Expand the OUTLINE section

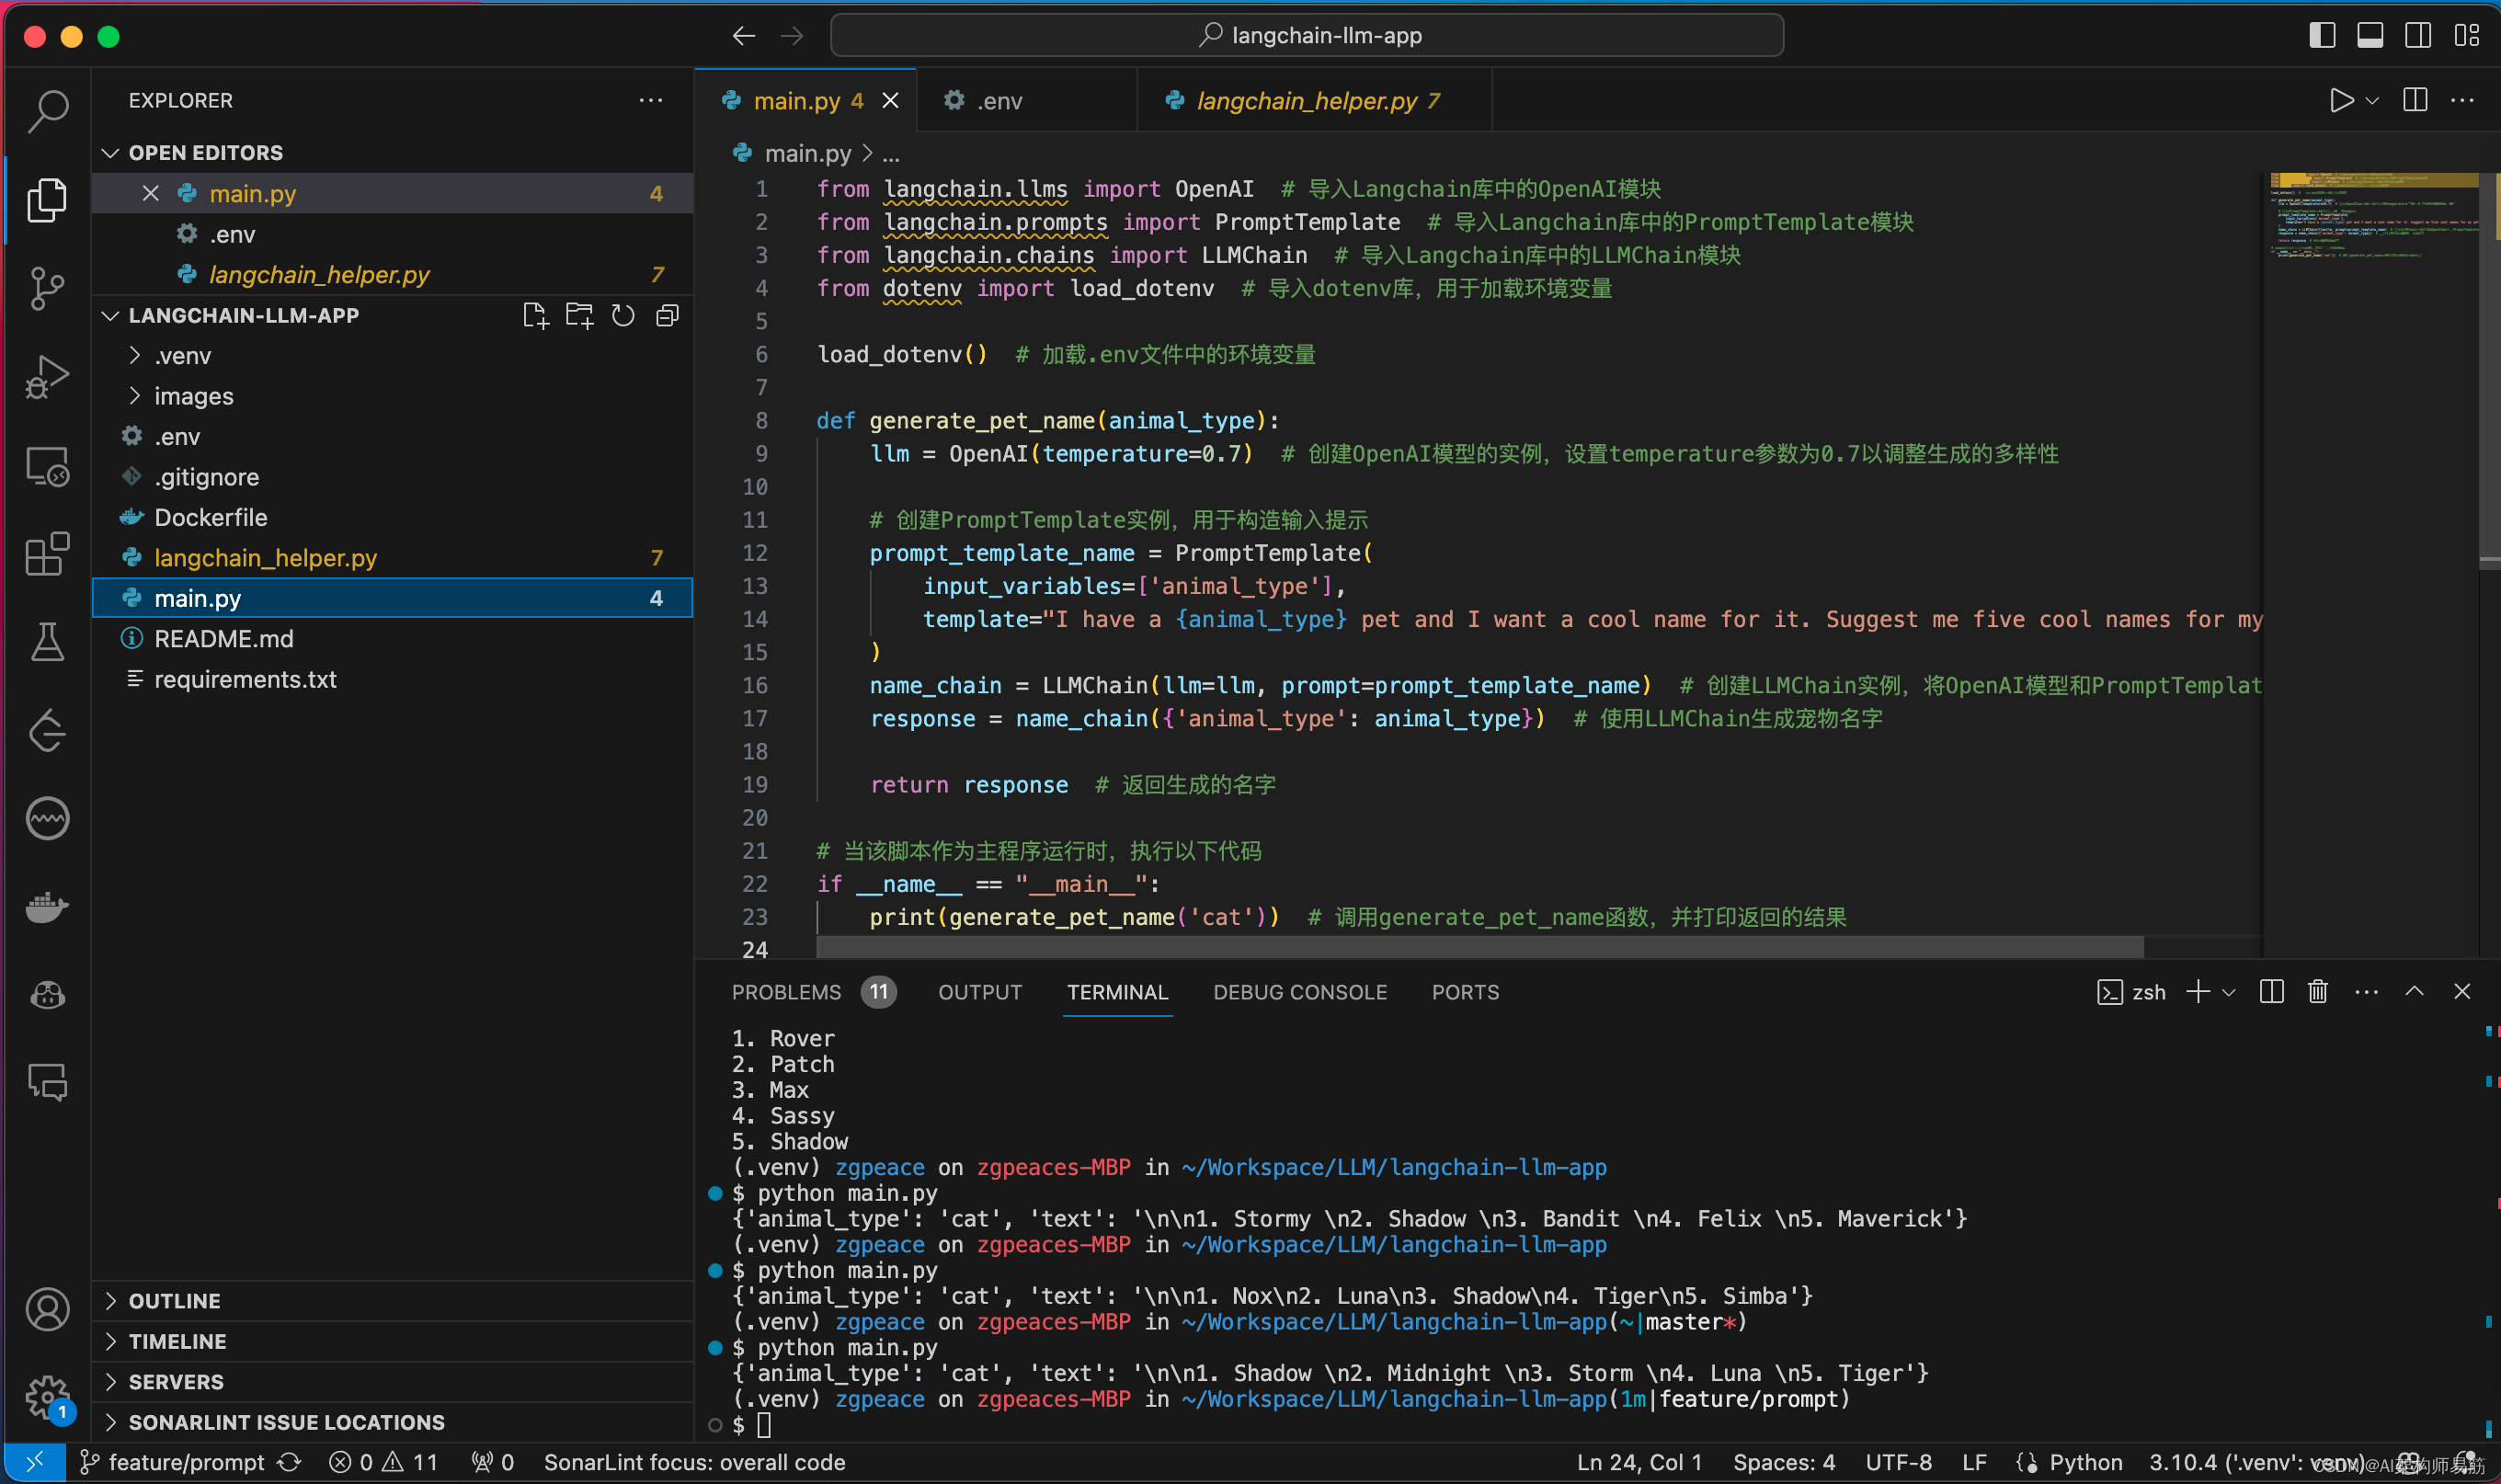(393, 1301)
